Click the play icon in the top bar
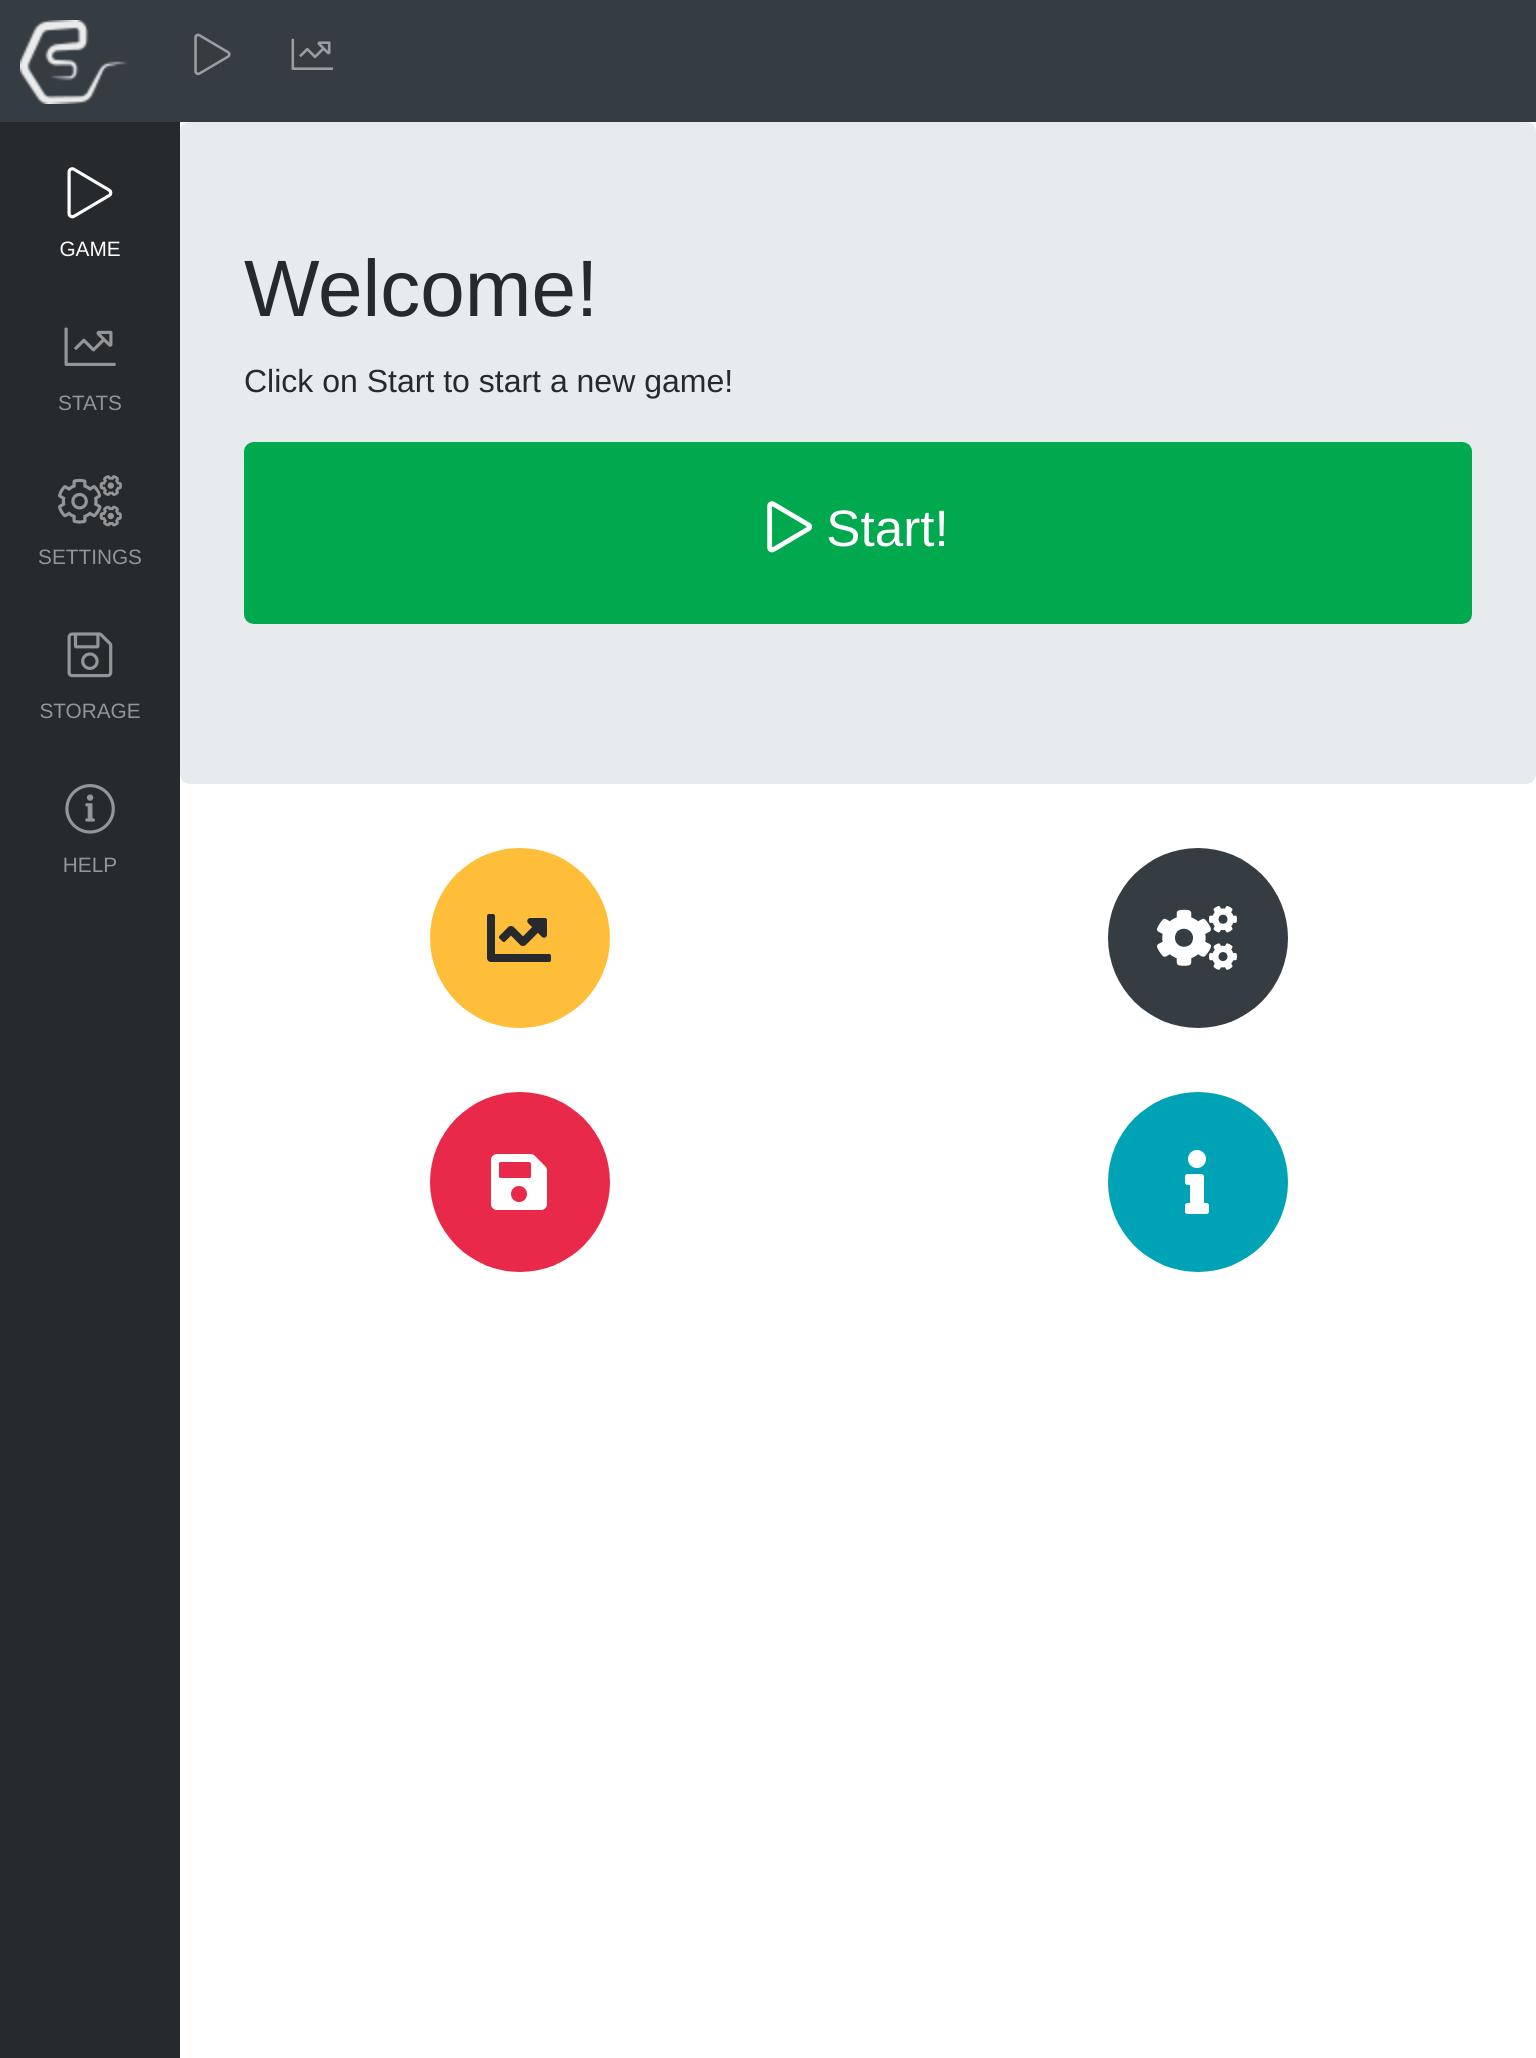 point(212,54)
